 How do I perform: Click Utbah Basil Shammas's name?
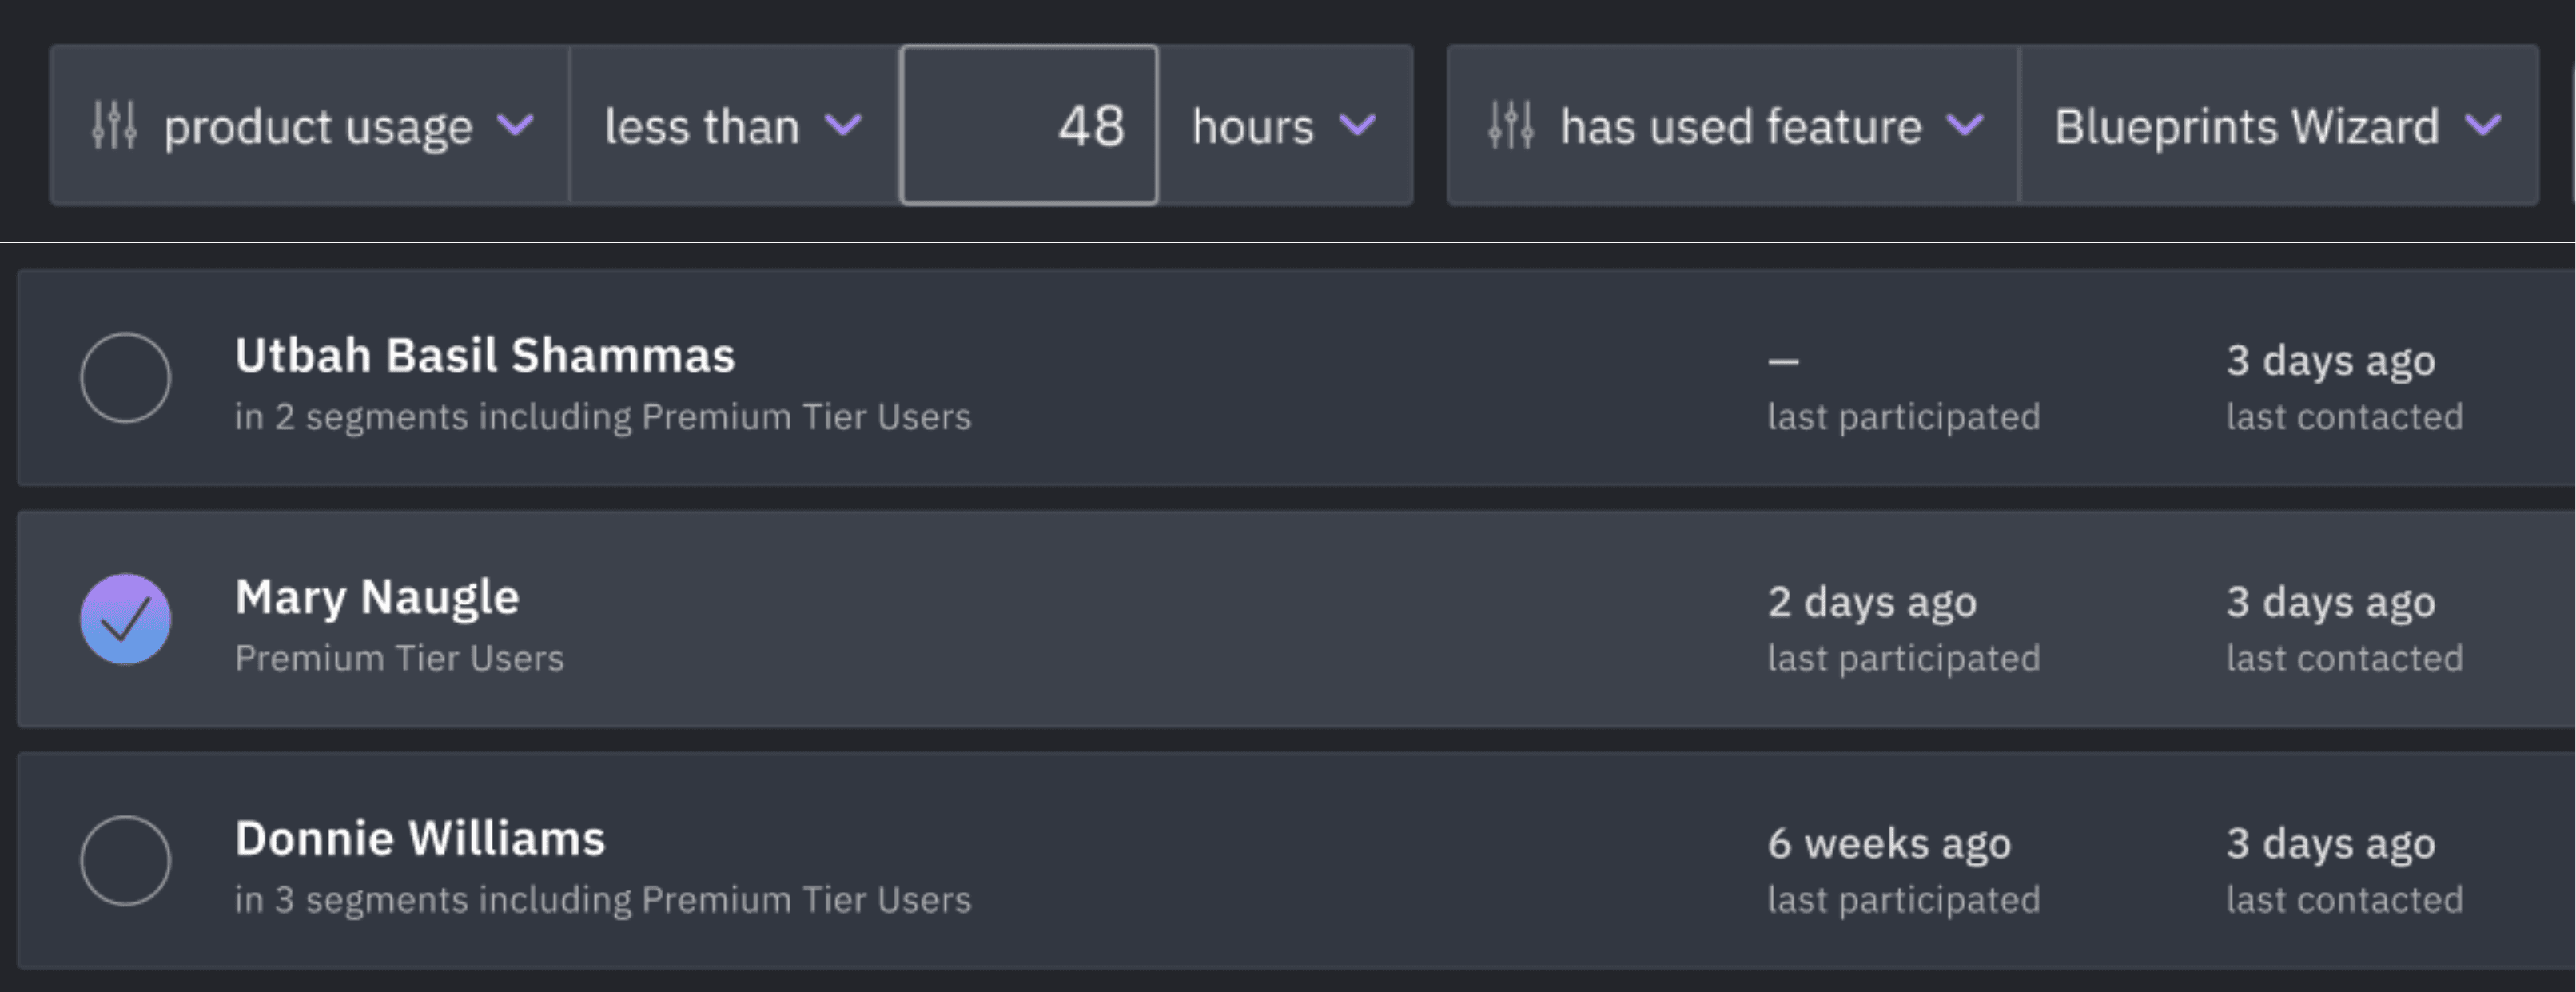click(485, 354)
